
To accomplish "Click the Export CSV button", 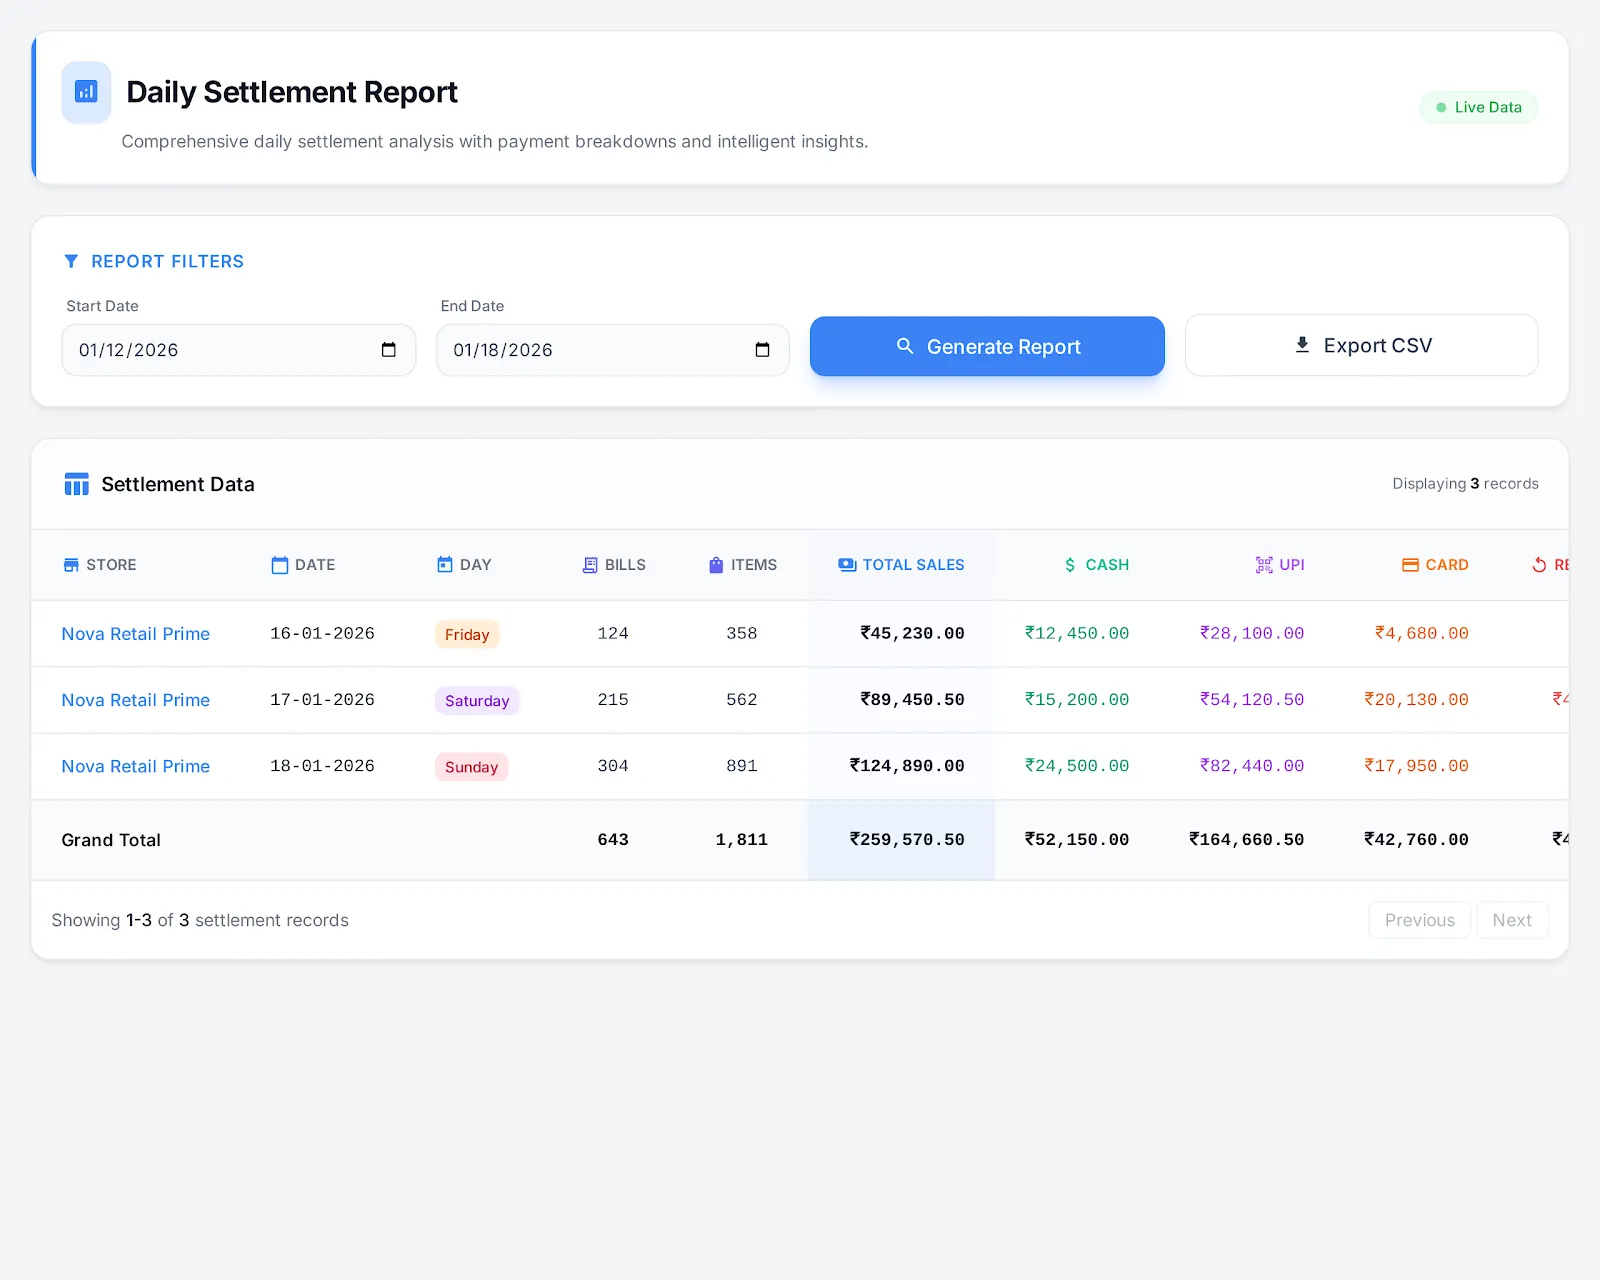I will tap(1361, 345).
